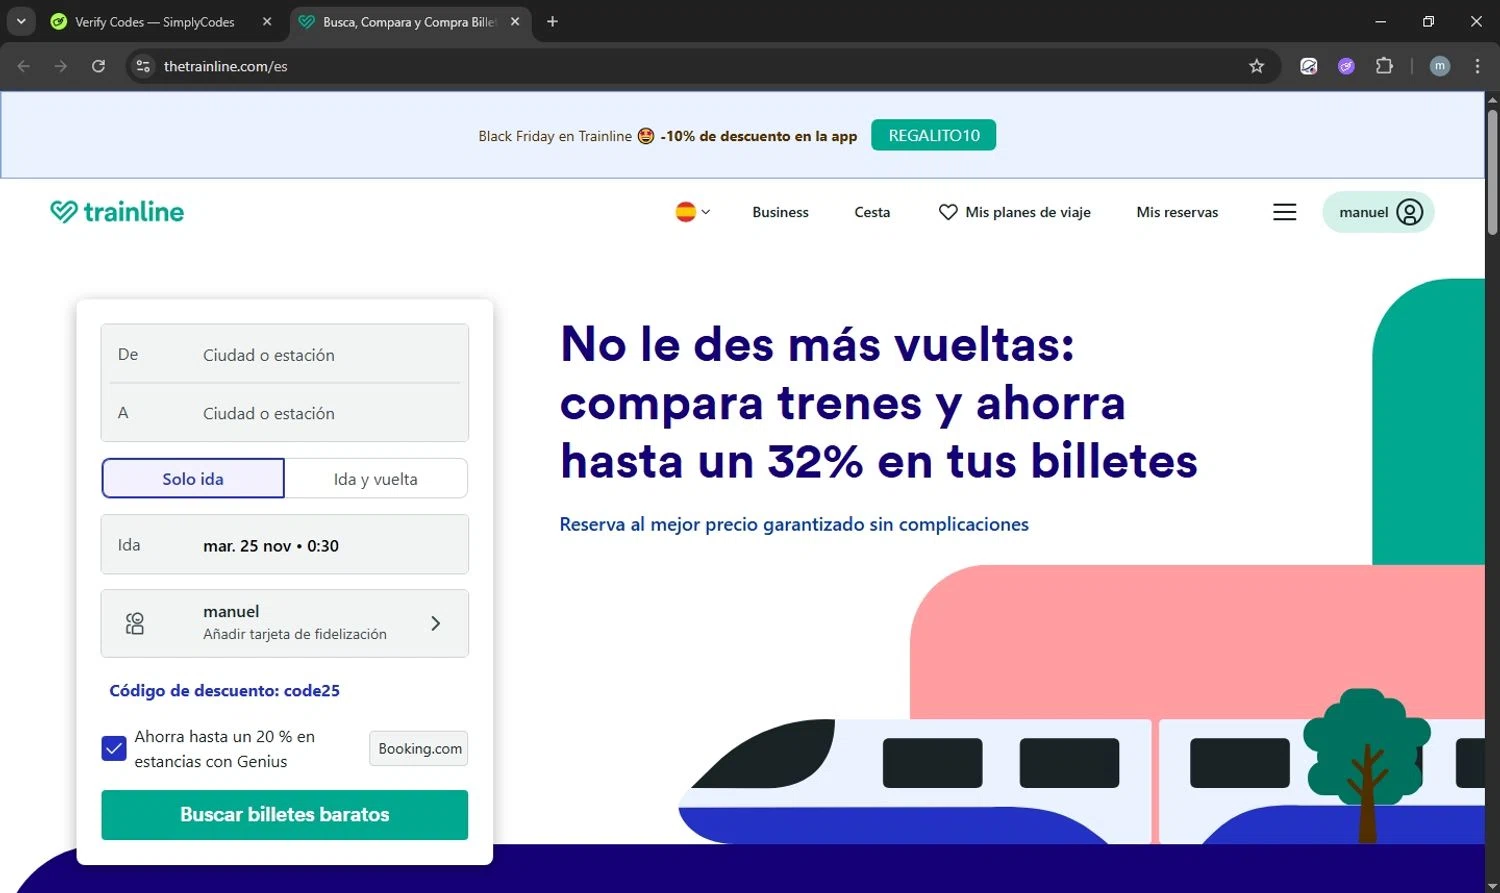Image resolution: width=1500 pixels, height=893 pixels.
Task: Click the passengers icon in traveller row
Action: tap(135, 623)
